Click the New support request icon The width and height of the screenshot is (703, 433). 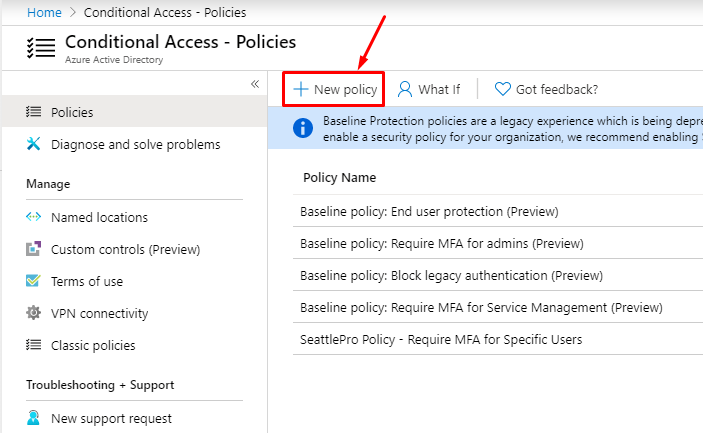[33, 418]
